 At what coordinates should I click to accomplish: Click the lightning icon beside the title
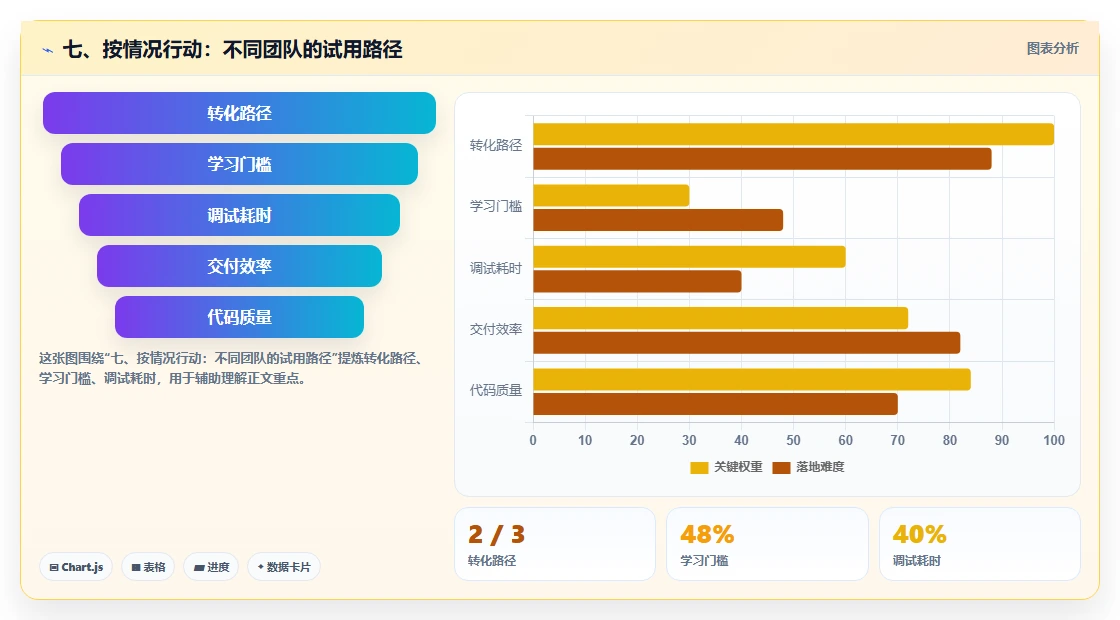coord(48,50)
